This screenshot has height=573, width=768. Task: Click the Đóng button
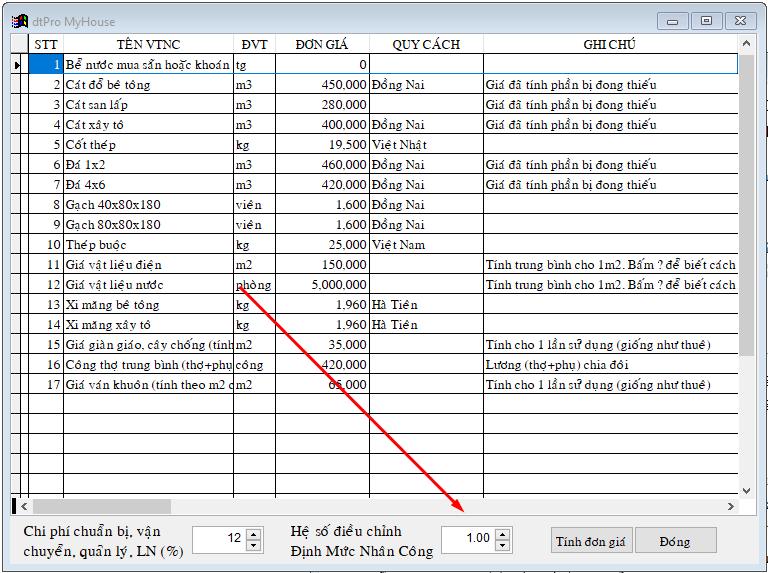coord(675,541)
